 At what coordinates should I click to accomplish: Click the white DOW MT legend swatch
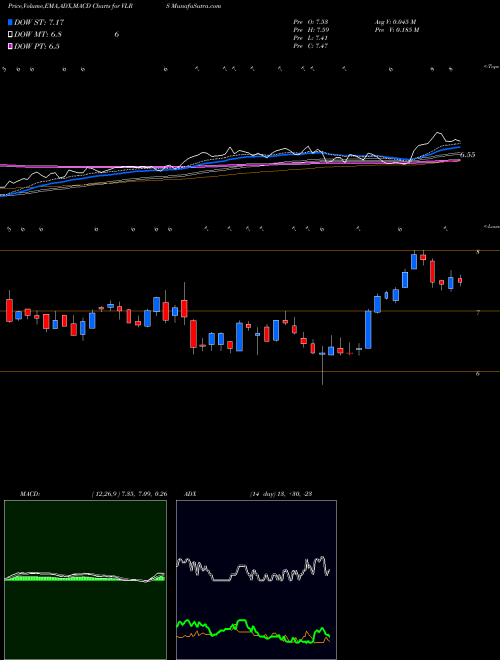pyautogui.click(x=10, y=34)
